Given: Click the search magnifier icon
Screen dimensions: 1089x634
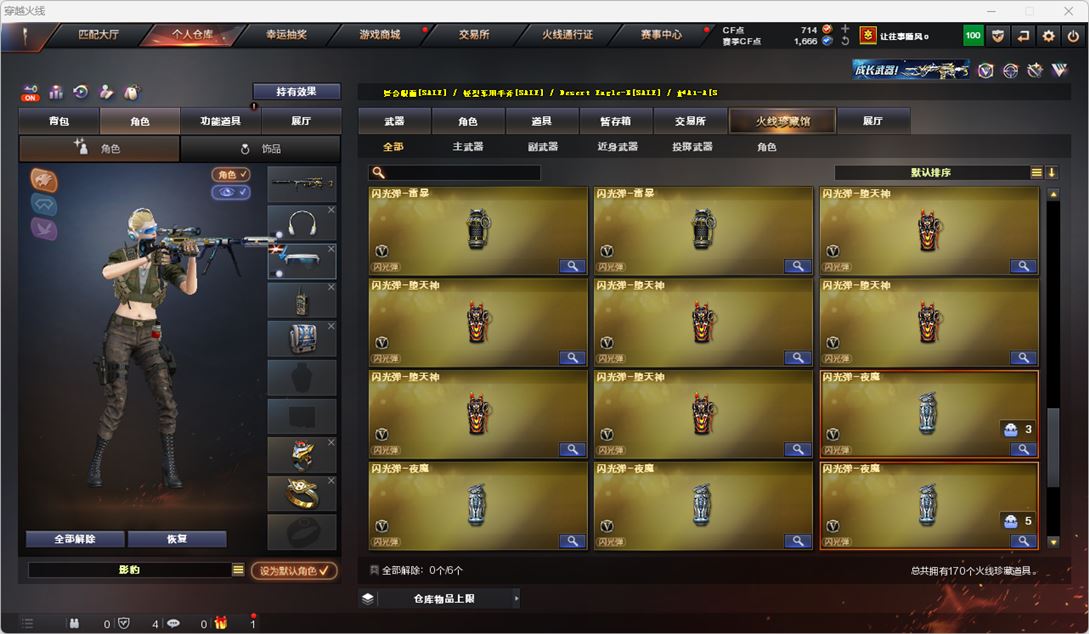Looking at the screenshot, I should pyautogui.click(x=379, y=172).
